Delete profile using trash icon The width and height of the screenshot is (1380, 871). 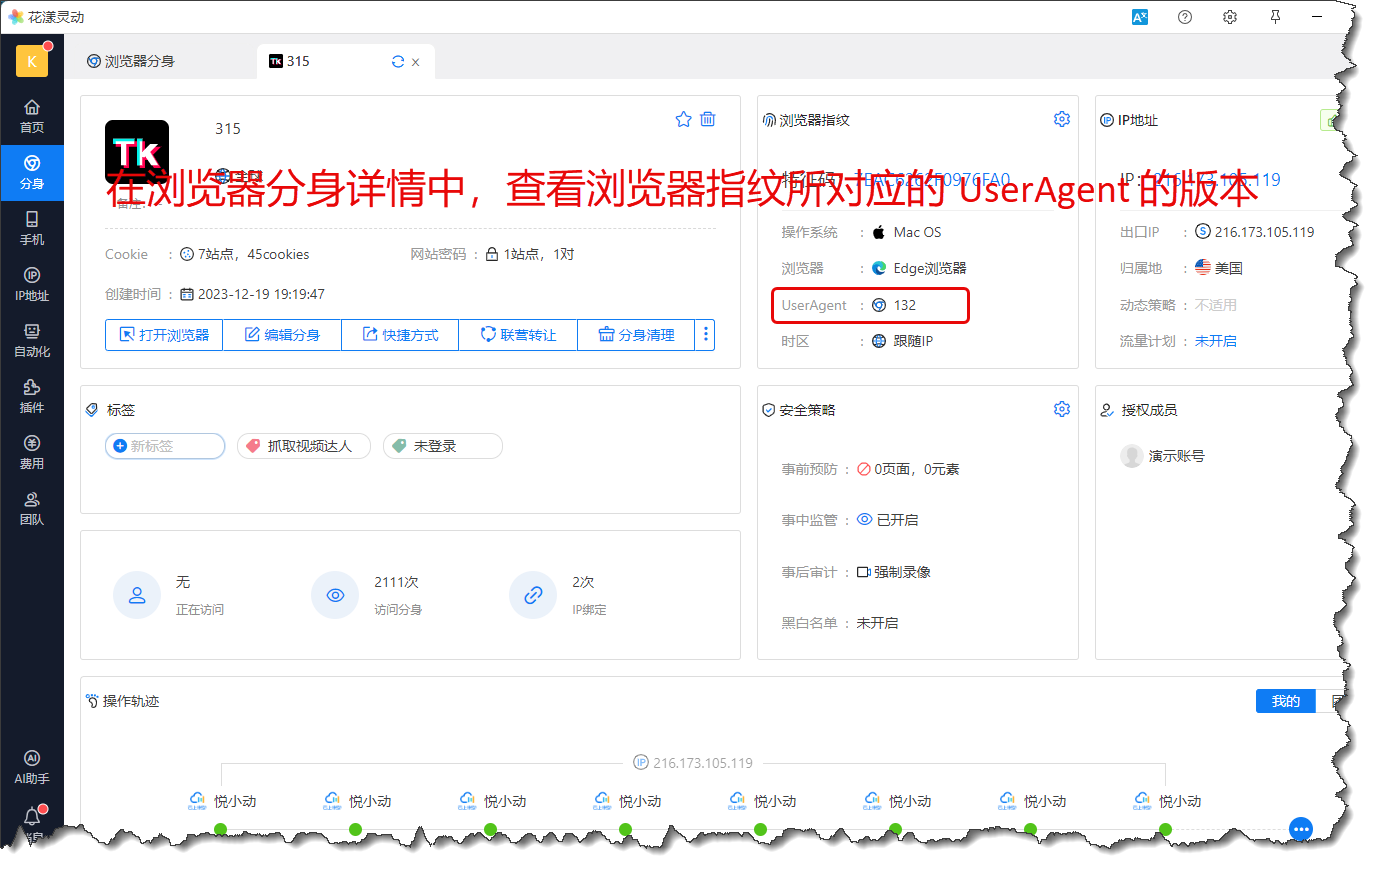point(708,119)
